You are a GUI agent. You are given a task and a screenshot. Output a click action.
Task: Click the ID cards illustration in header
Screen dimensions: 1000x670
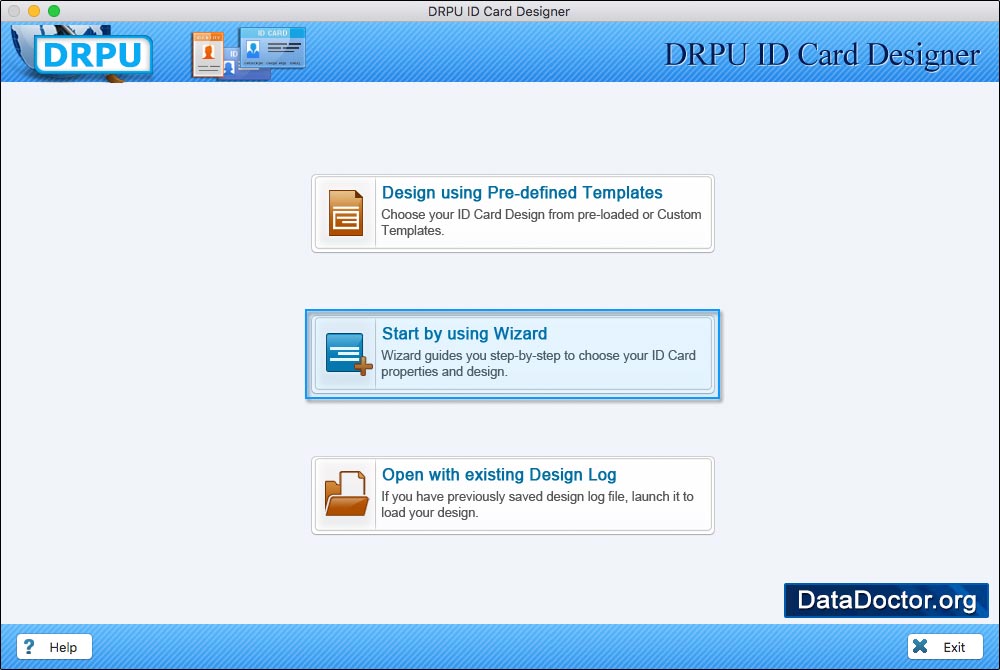pos(248,54)
